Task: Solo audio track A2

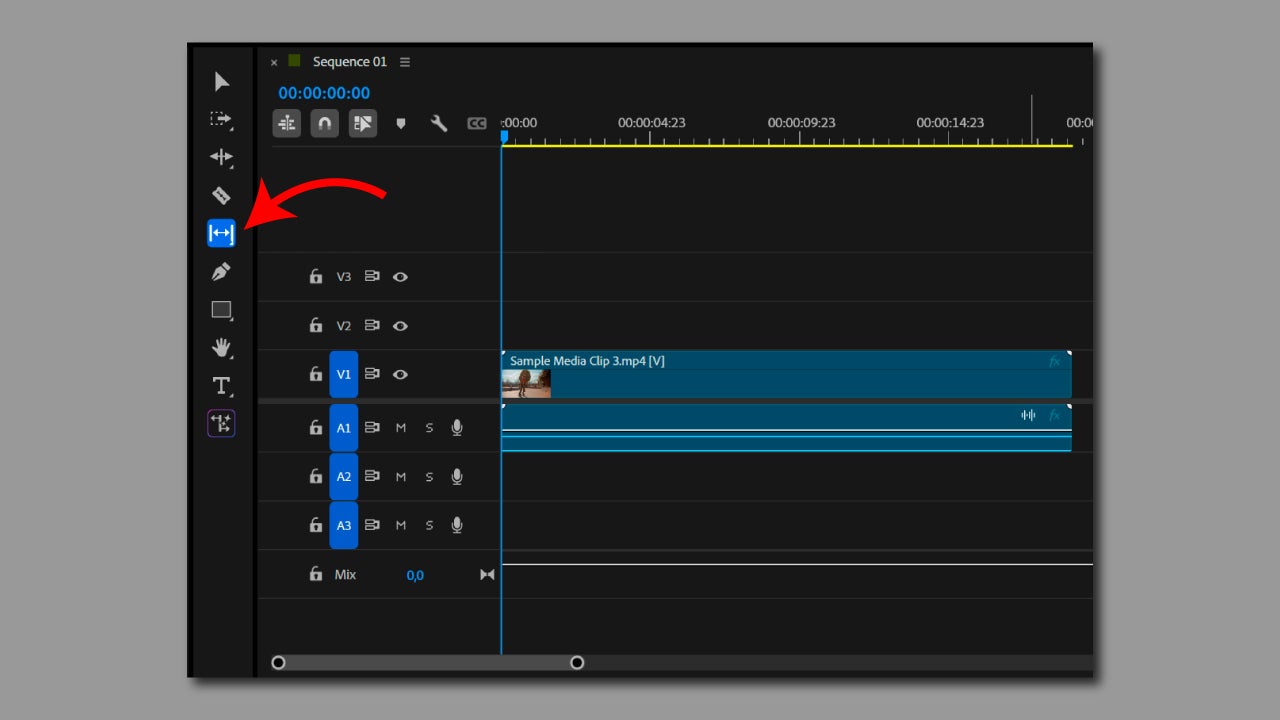Action: [429, 477]
